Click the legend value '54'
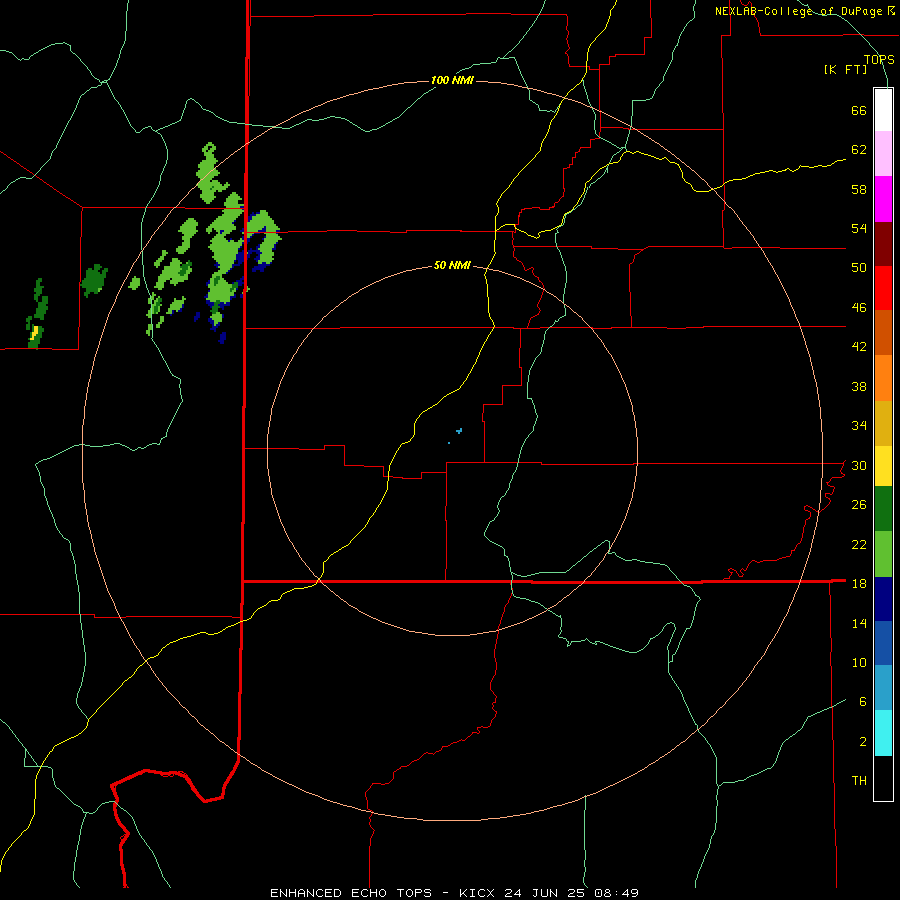This screenshot has width=900, height=900. 859,228
